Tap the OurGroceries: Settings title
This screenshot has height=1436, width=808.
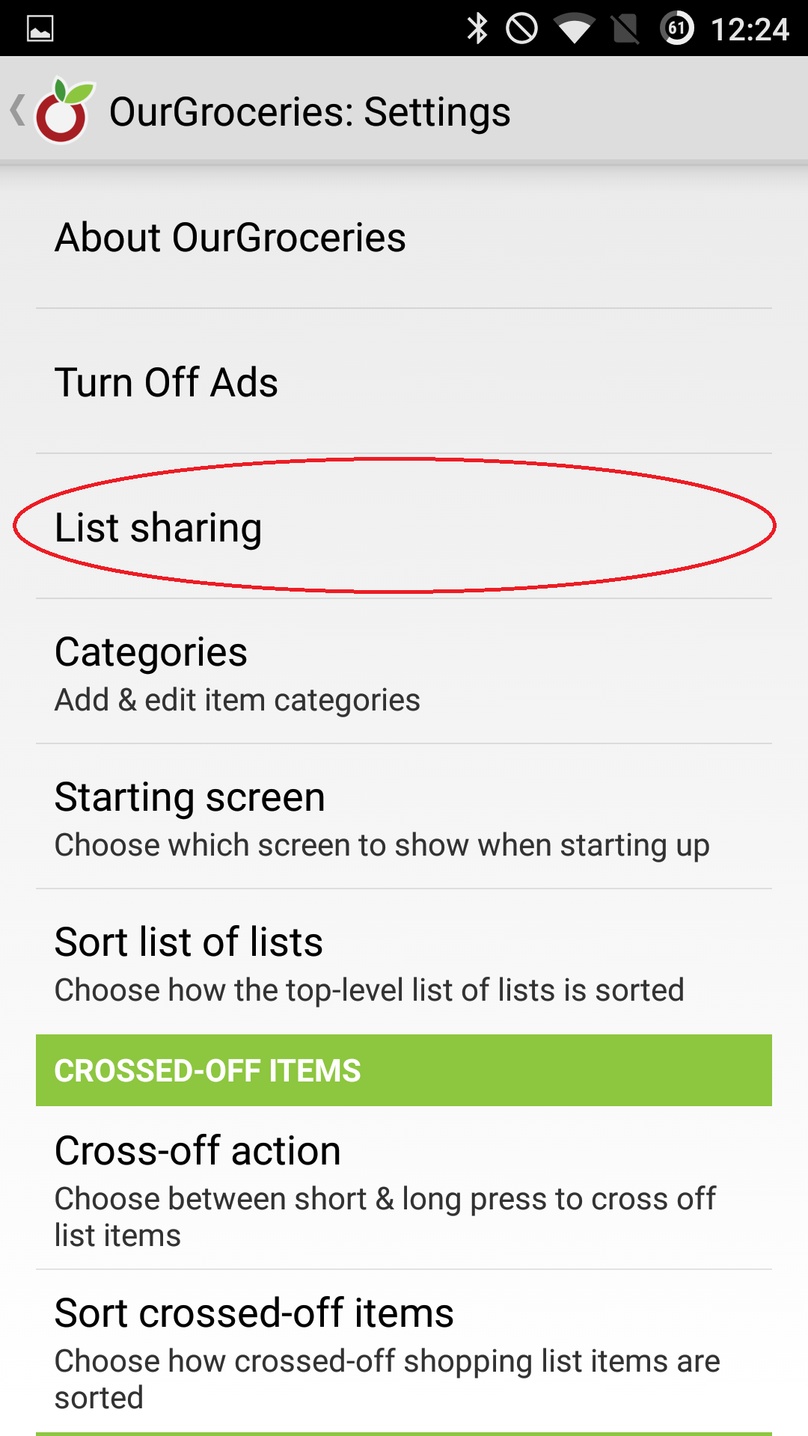(309, 112)
